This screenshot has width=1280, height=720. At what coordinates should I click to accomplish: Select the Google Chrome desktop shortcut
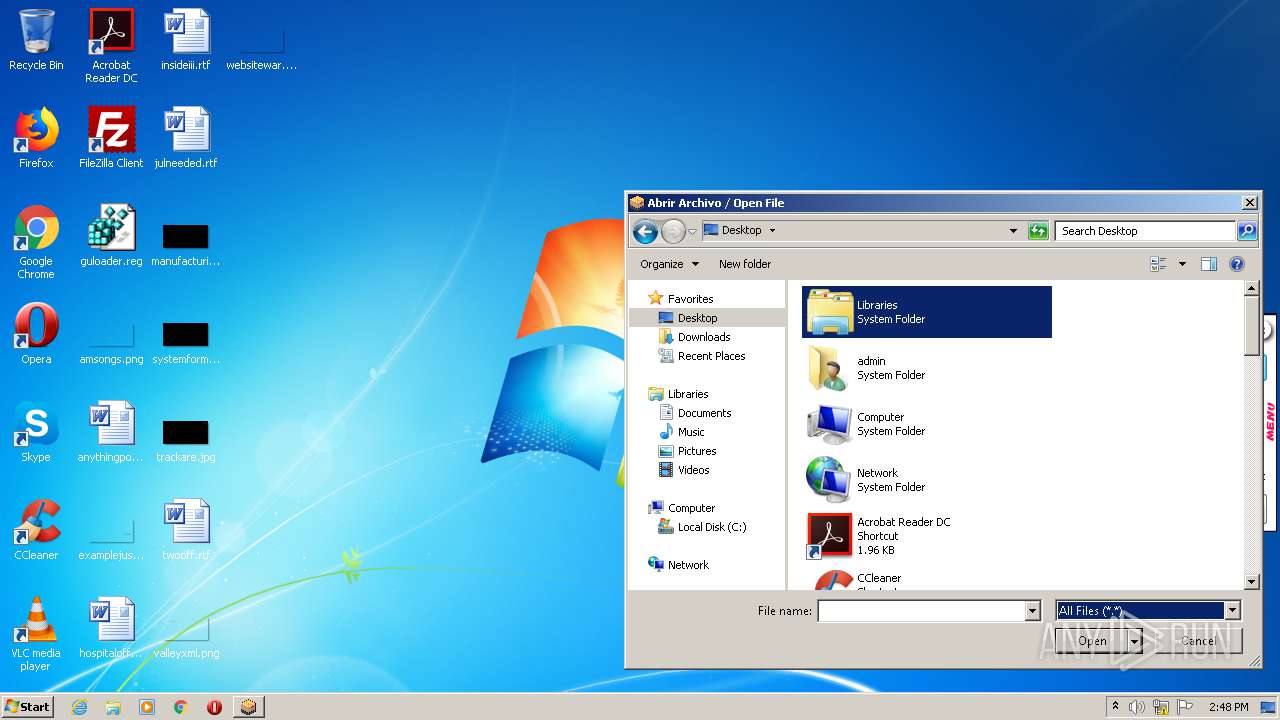coord(36,243)
